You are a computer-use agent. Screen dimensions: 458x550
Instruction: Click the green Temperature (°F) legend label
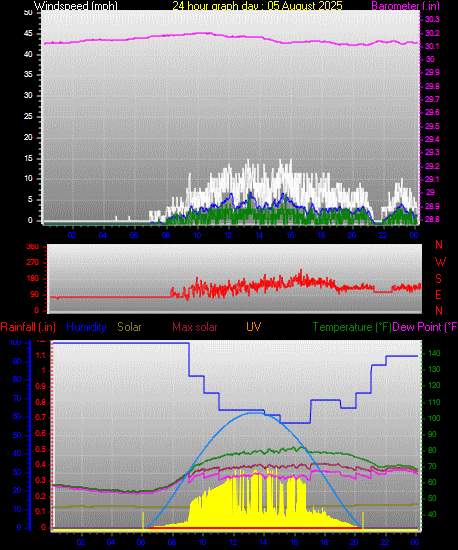pyautogui.click(x=352, y=327)
